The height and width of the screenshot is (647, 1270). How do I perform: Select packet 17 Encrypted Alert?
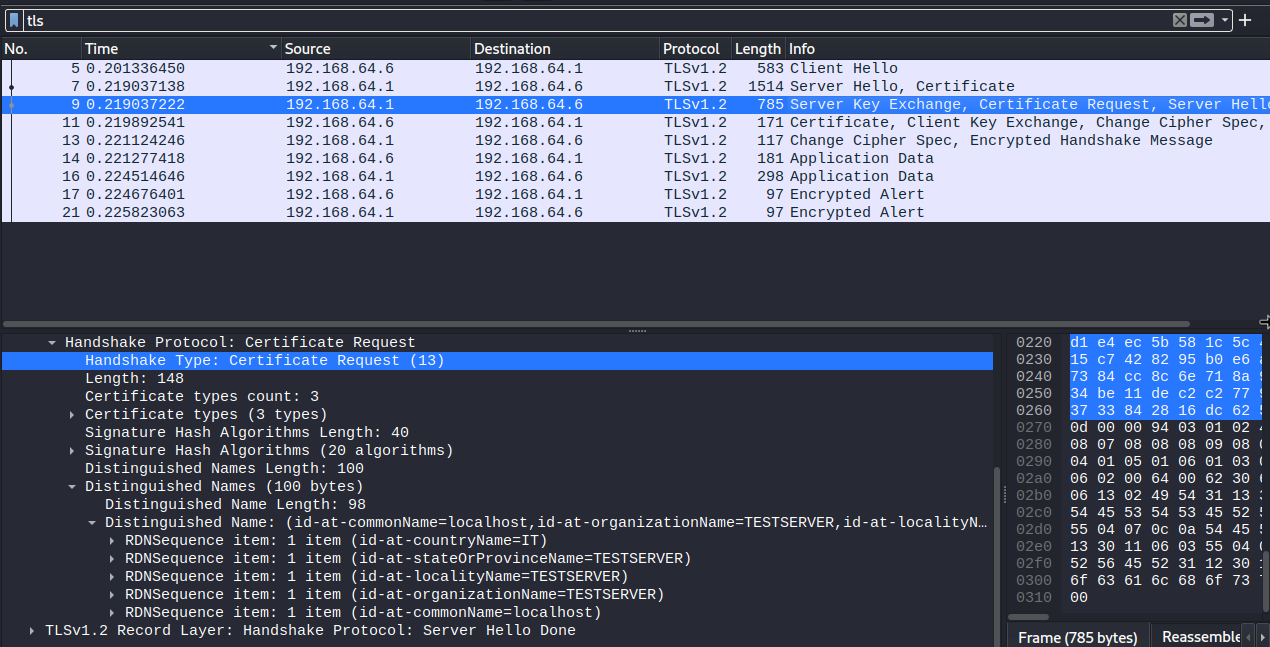635,194
